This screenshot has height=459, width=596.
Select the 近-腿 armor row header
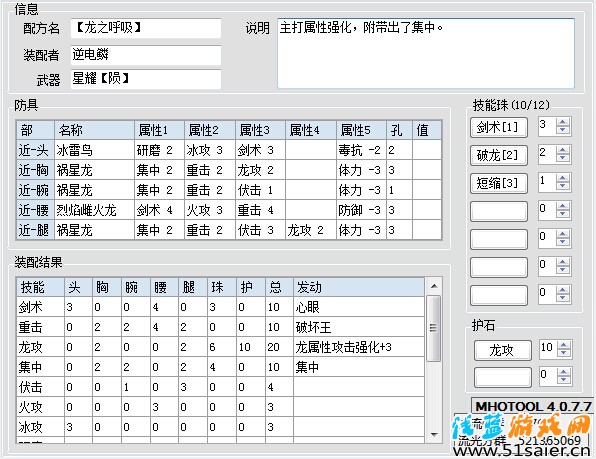point(35,230)
